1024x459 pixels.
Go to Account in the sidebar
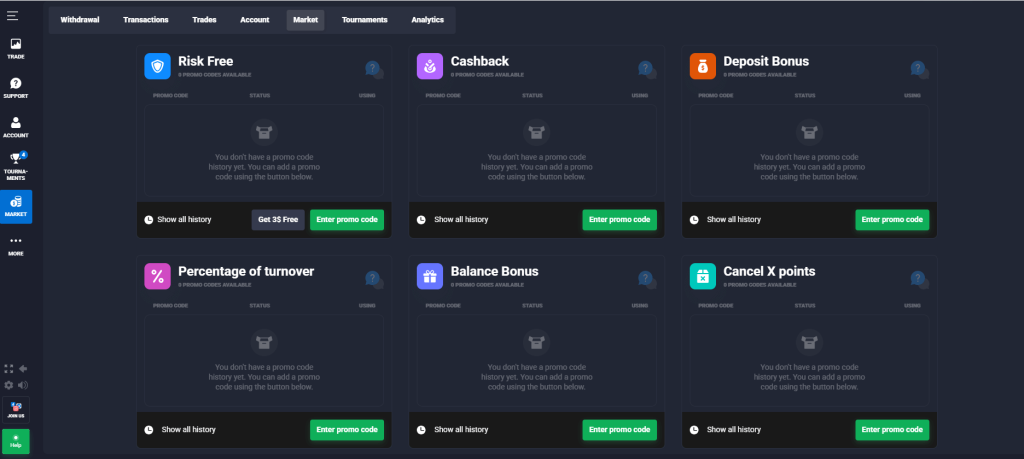pyautogui.click(x=16, y=127)
